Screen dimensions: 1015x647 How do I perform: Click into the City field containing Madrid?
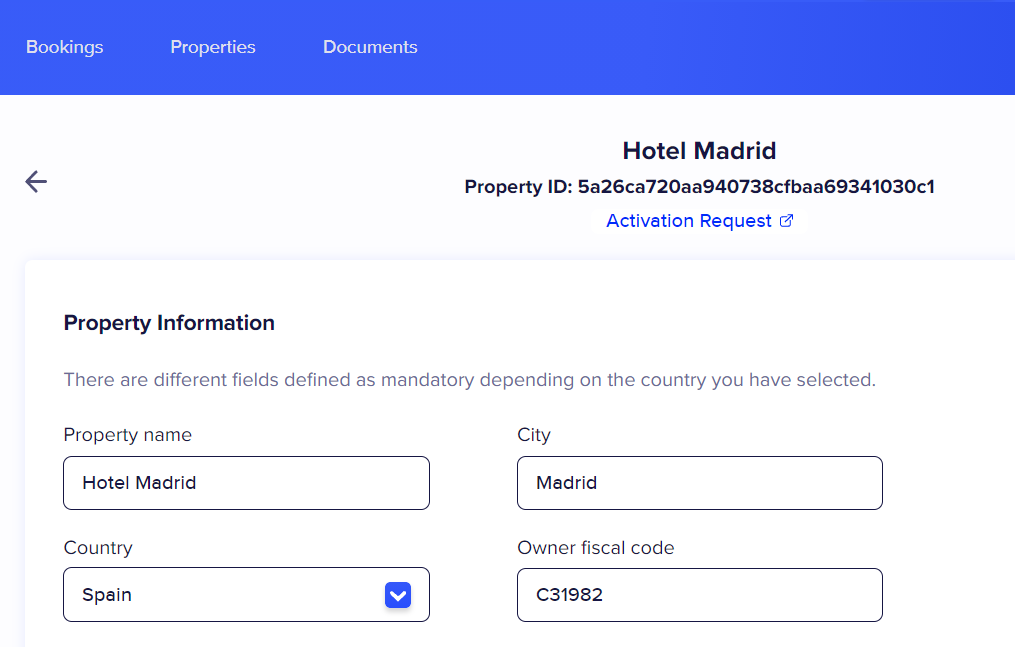pyautogui.click(x=700, y=483)
